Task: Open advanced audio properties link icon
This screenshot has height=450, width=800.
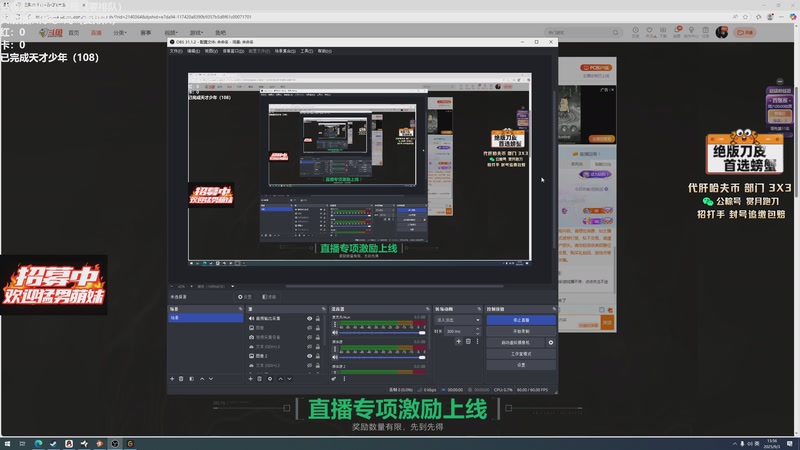Action: point(334,379)
